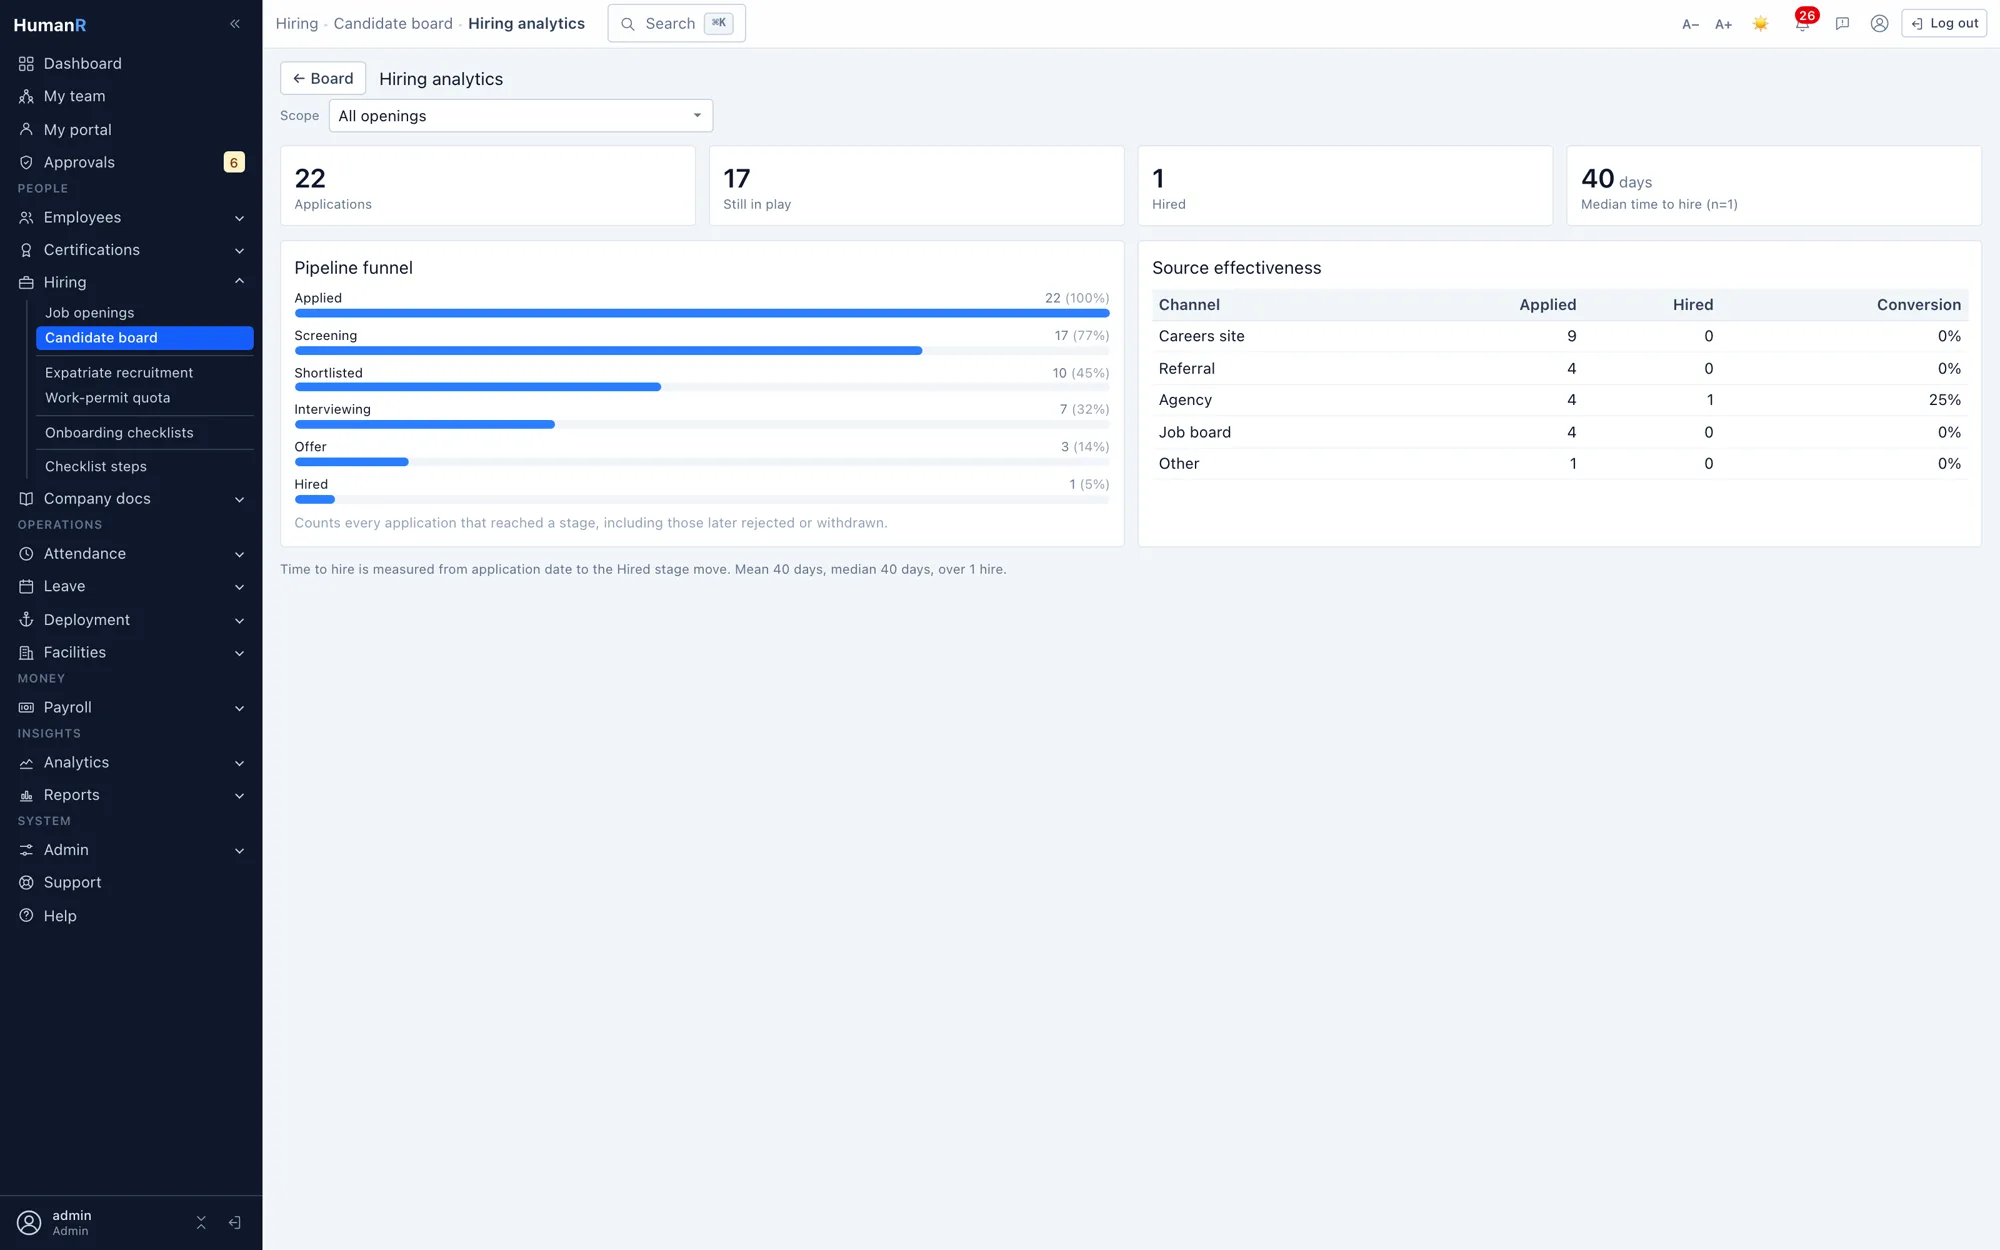Click the Certifications badge icon
Screen dimensions: 2000x1250
(26, 250)
